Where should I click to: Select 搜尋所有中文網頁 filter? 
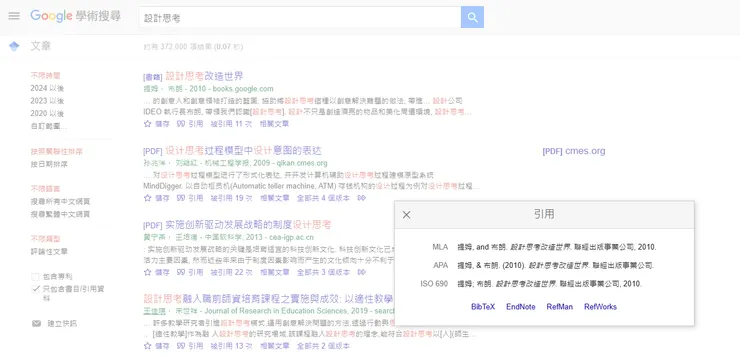[x=60, y=201]
